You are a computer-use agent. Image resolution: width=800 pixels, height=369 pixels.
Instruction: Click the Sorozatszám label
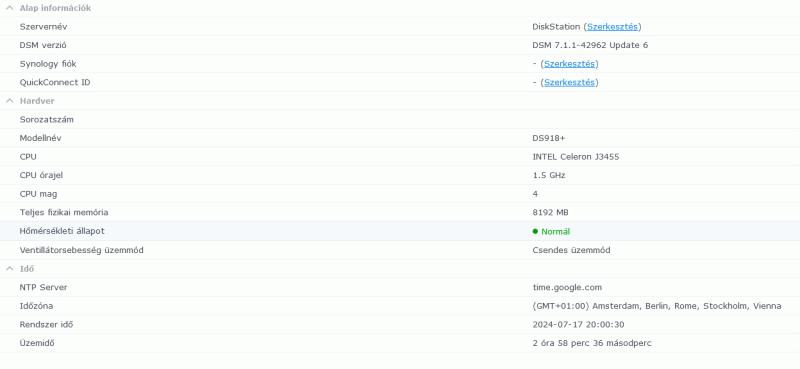46,120
